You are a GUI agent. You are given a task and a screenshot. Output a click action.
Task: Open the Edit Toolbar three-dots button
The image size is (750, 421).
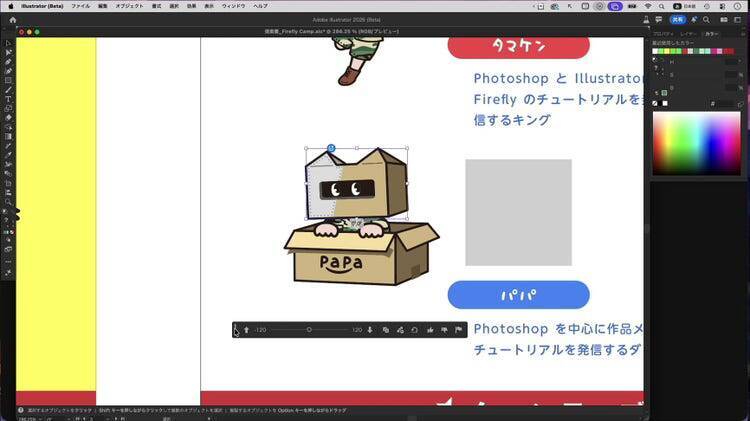click(8, 262)
